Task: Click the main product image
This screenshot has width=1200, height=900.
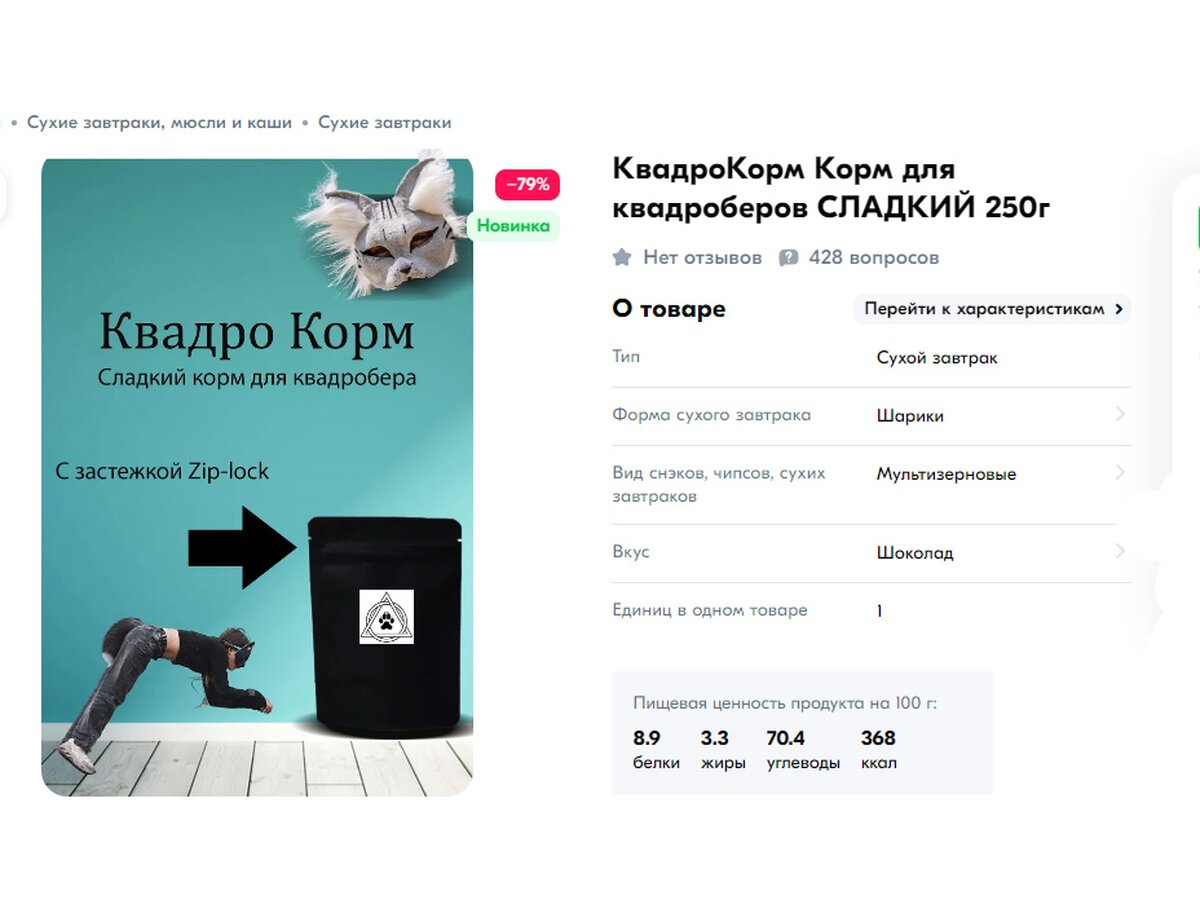Action: click(x=257, y=476)
